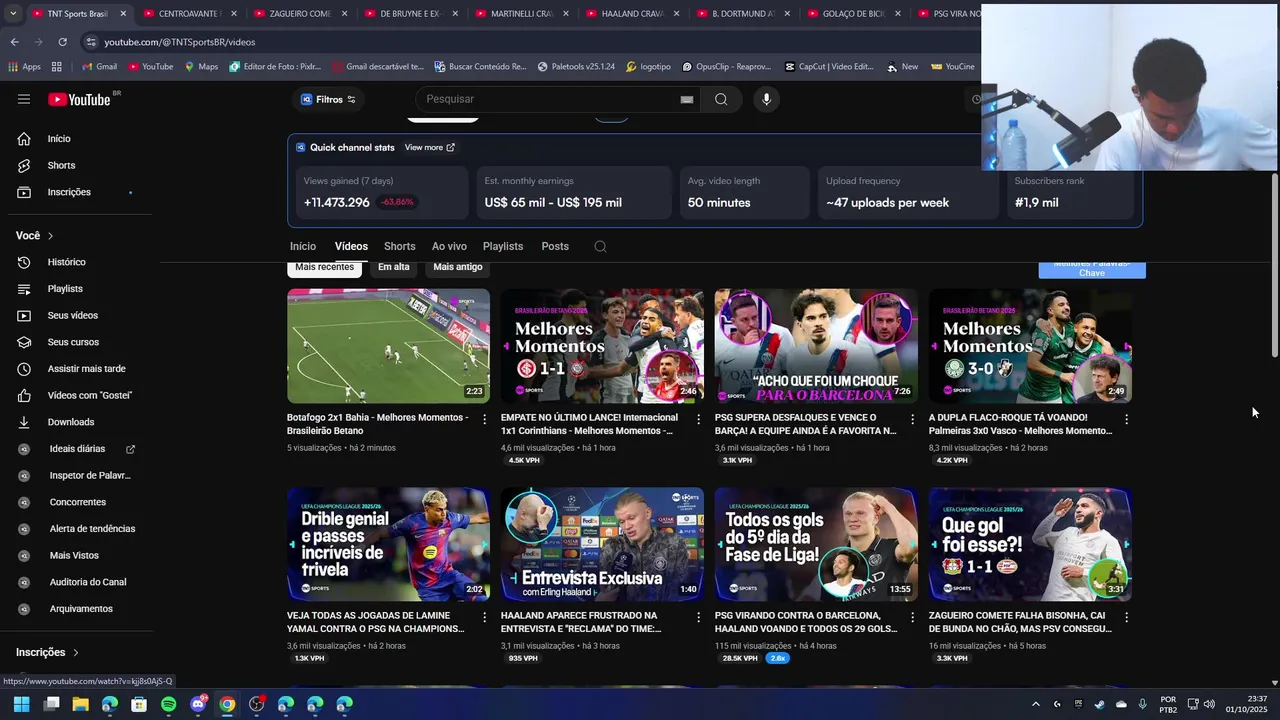Select the Vídeos channel tab
This screenshot has height=720, width=1280.
click(351, 246)
